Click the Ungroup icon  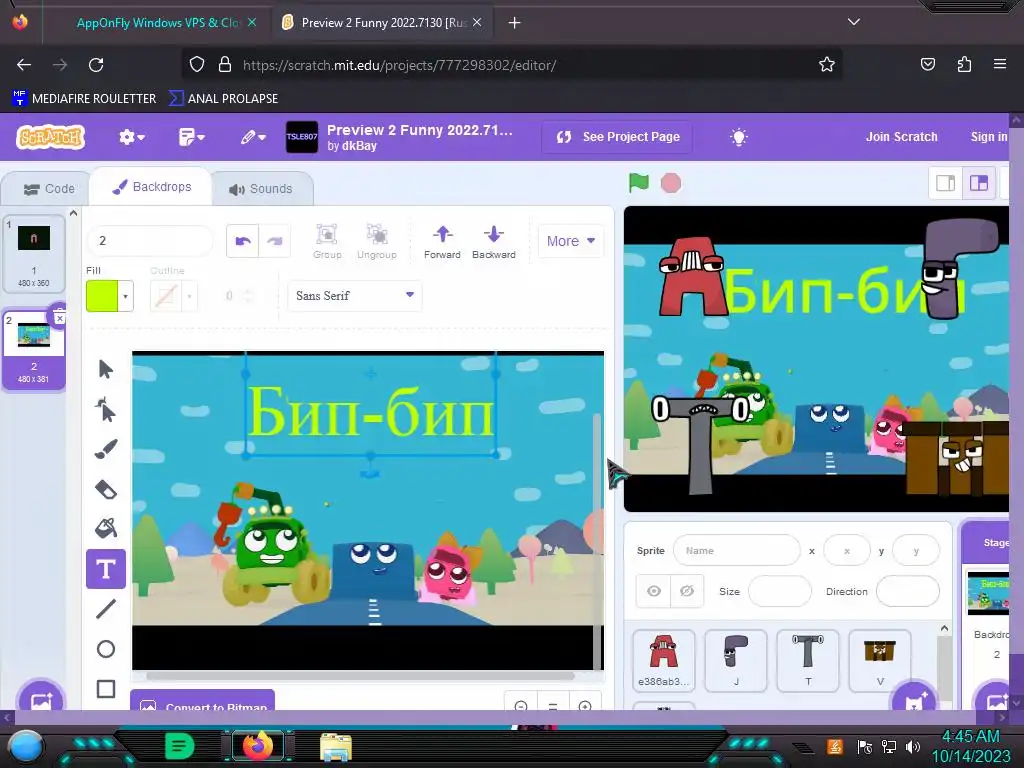pyautogui.click(x=377, y=242)
